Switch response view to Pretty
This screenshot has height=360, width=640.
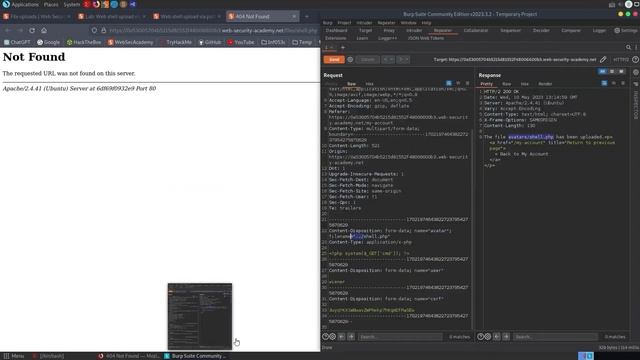tap(487, 84)
